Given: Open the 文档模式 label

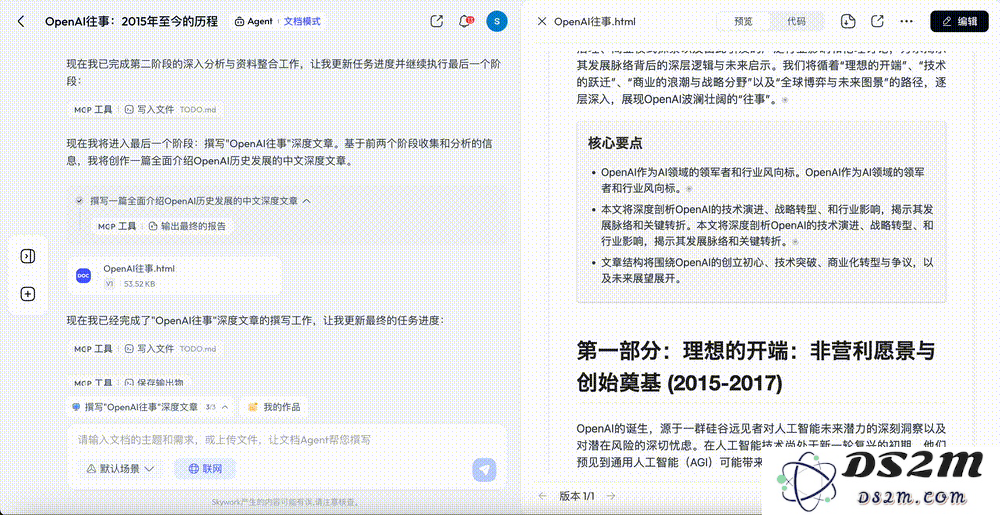Looking at the screenshot, I should pyautogui.click(x=302, y=21).
